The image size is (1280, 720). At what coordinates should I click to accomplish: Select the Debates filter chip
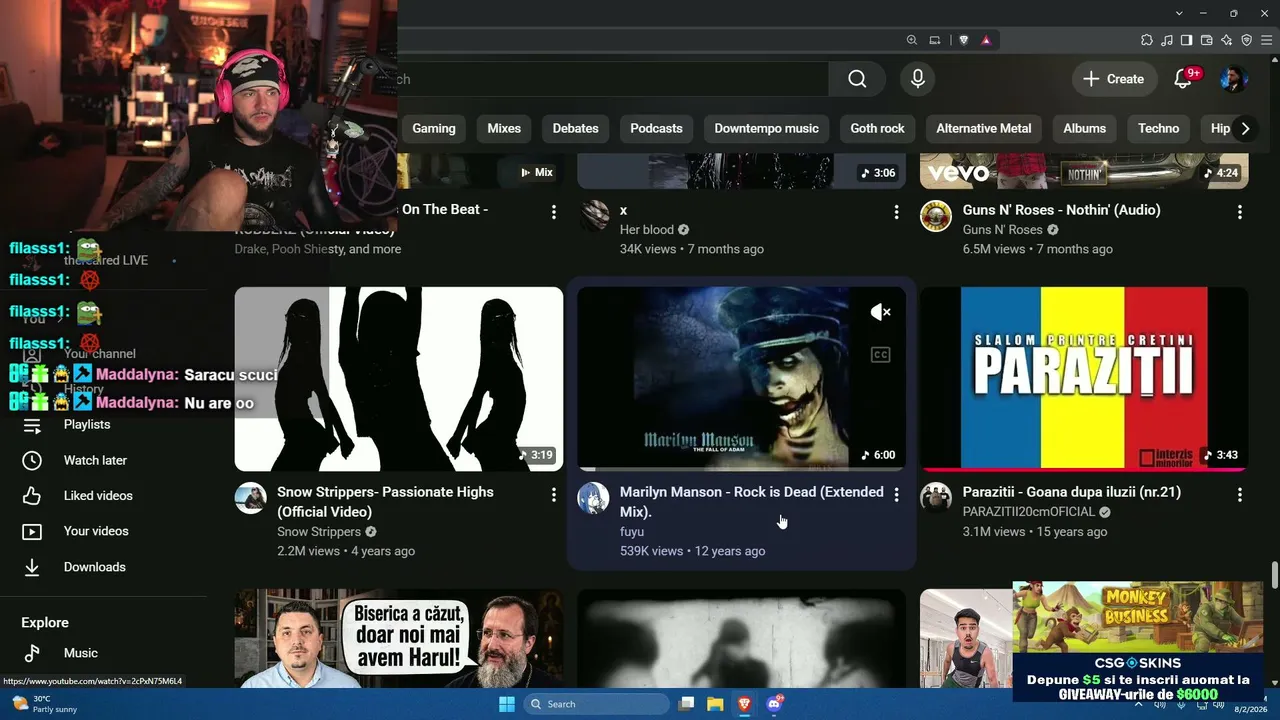coord(576,128)
